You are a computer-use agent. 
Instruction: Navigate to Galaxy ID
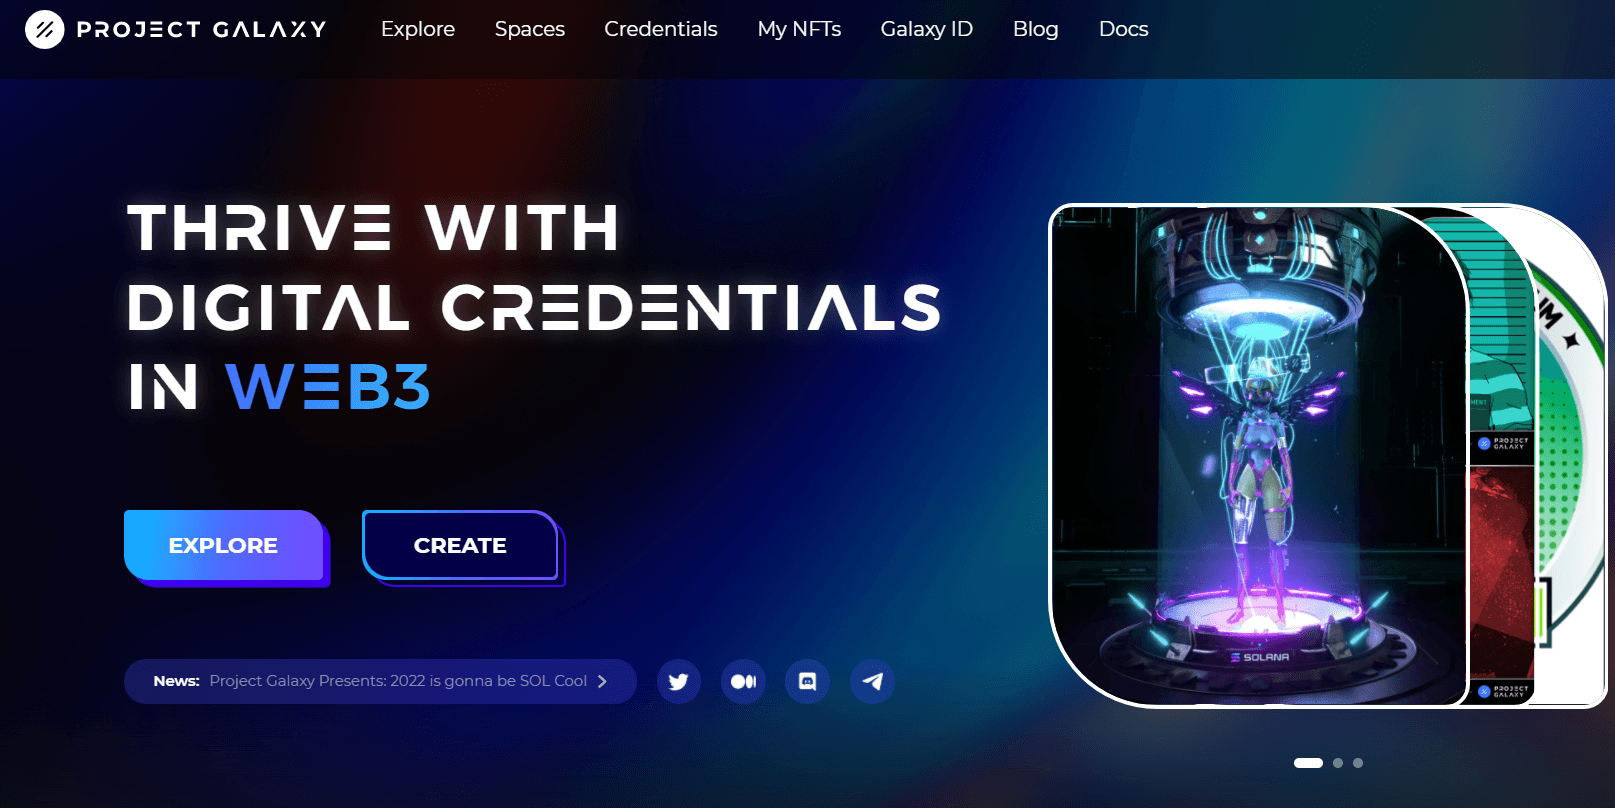click(x=927, y=29)
